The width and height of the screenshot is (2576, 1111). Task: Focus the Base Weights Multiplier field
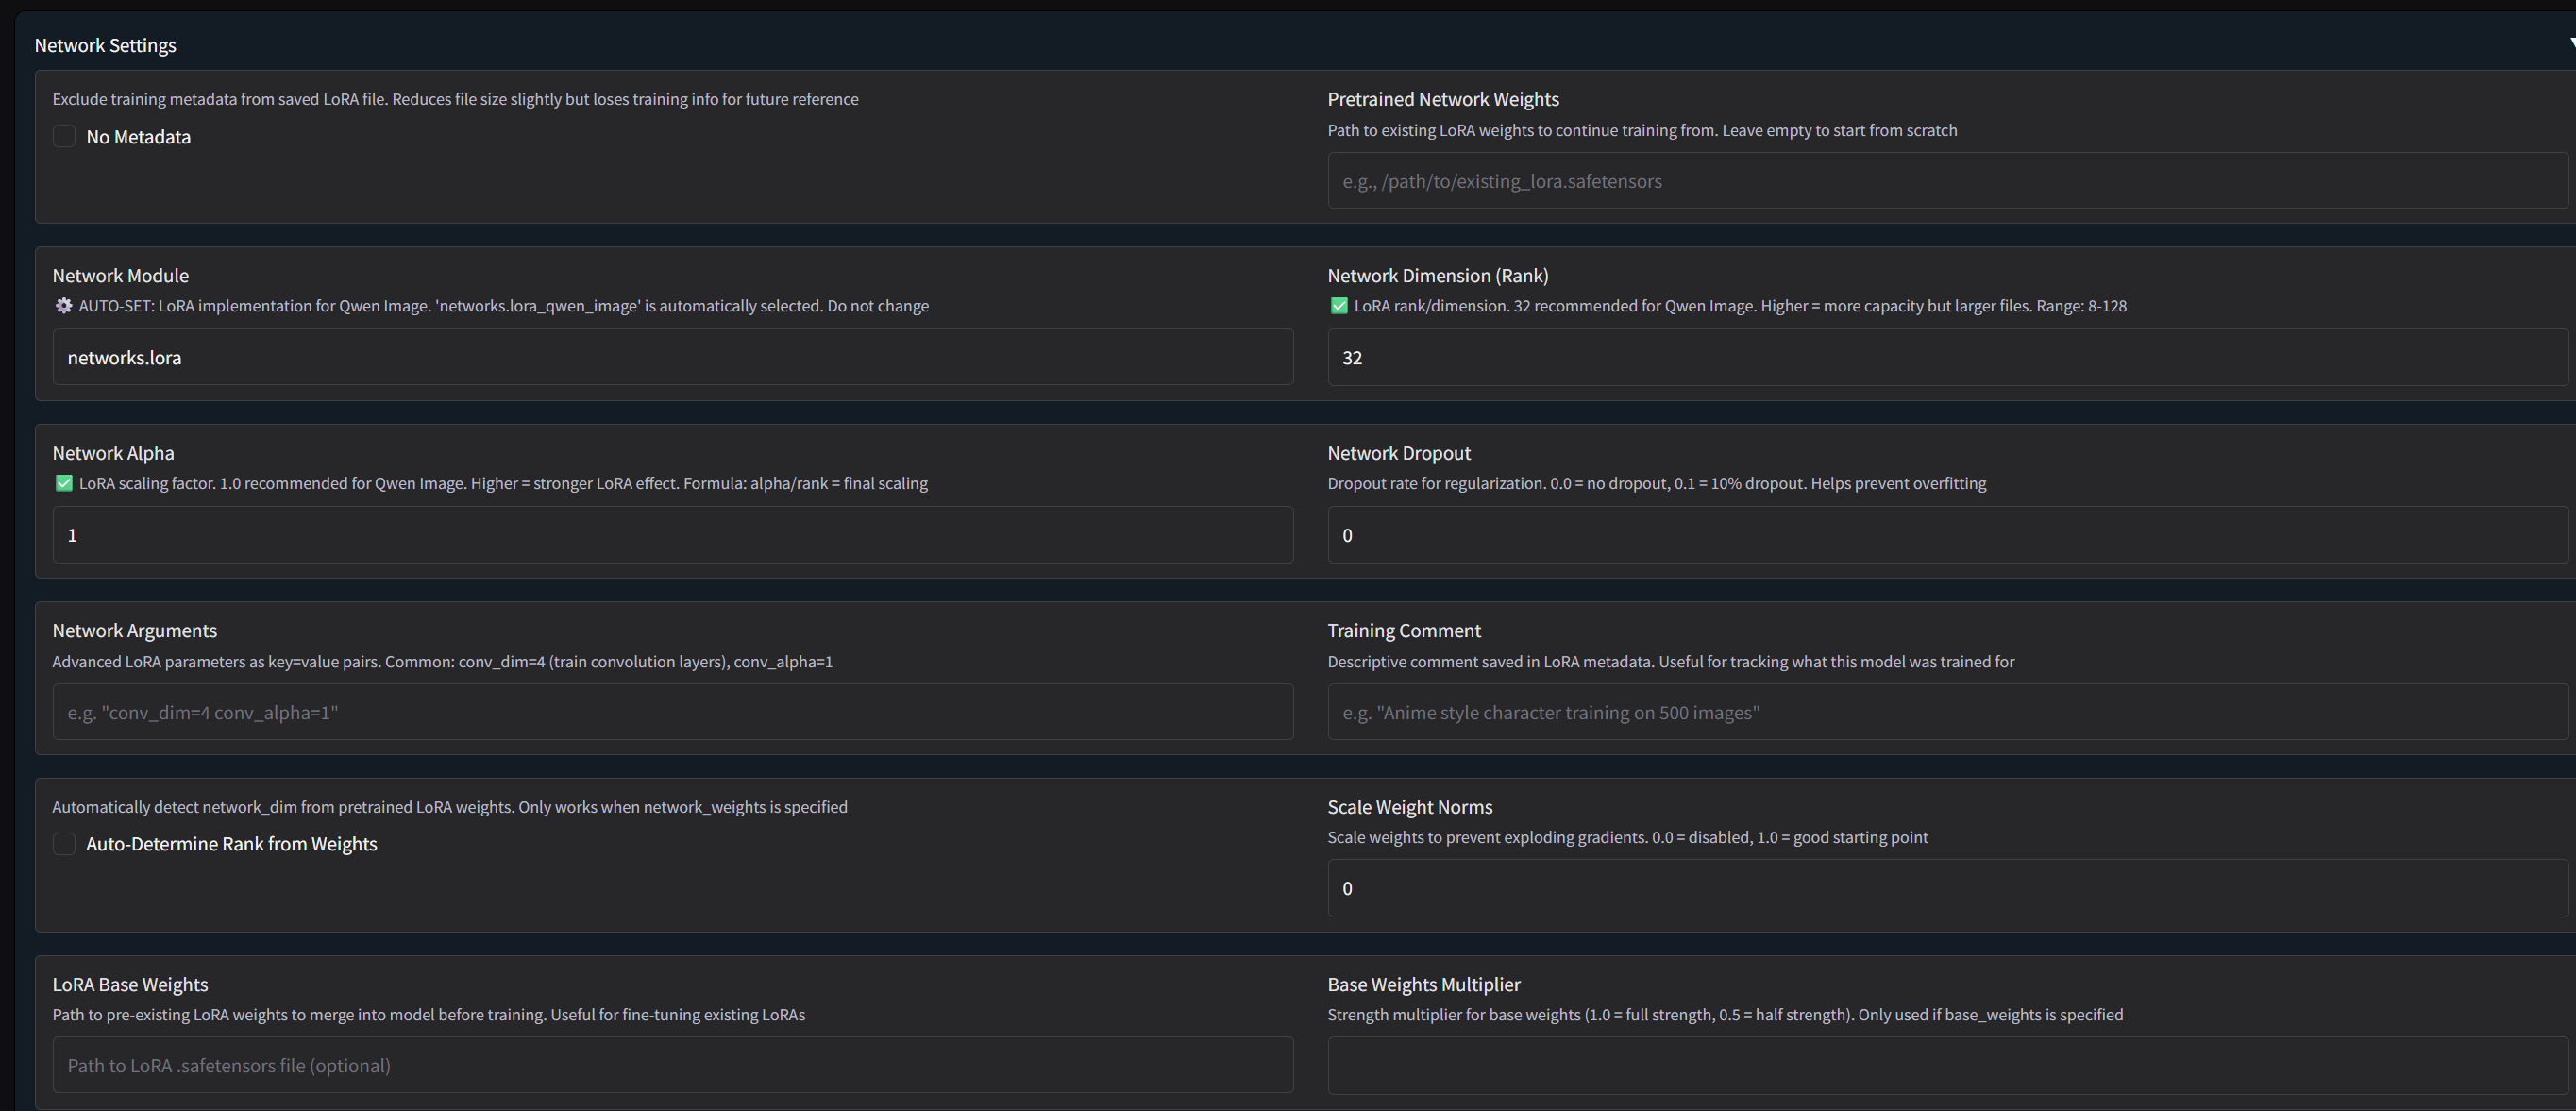coord(1946,1065)
